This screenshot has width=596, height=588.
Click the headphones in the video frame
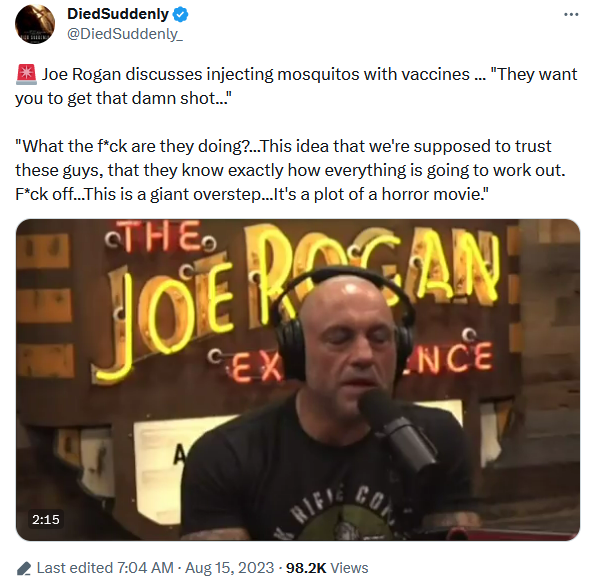[x=344, y=321]
